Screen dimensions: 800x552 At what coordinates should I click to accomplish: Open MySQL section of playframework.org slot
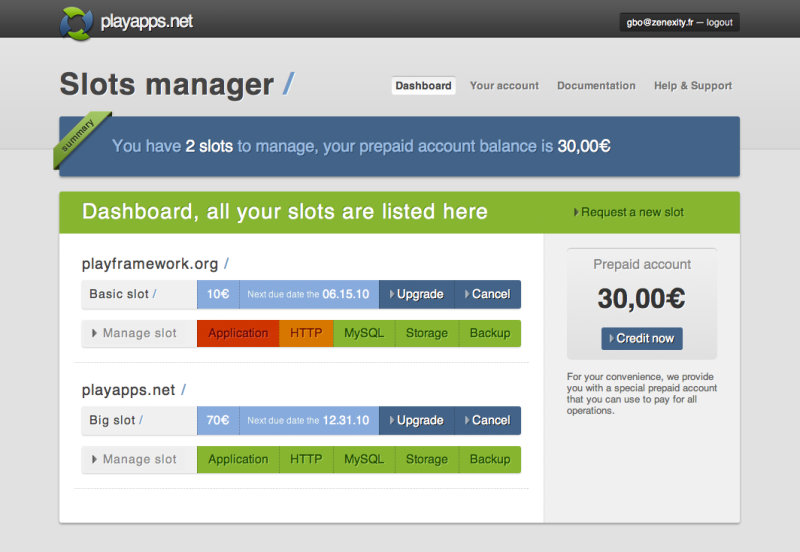364,333
